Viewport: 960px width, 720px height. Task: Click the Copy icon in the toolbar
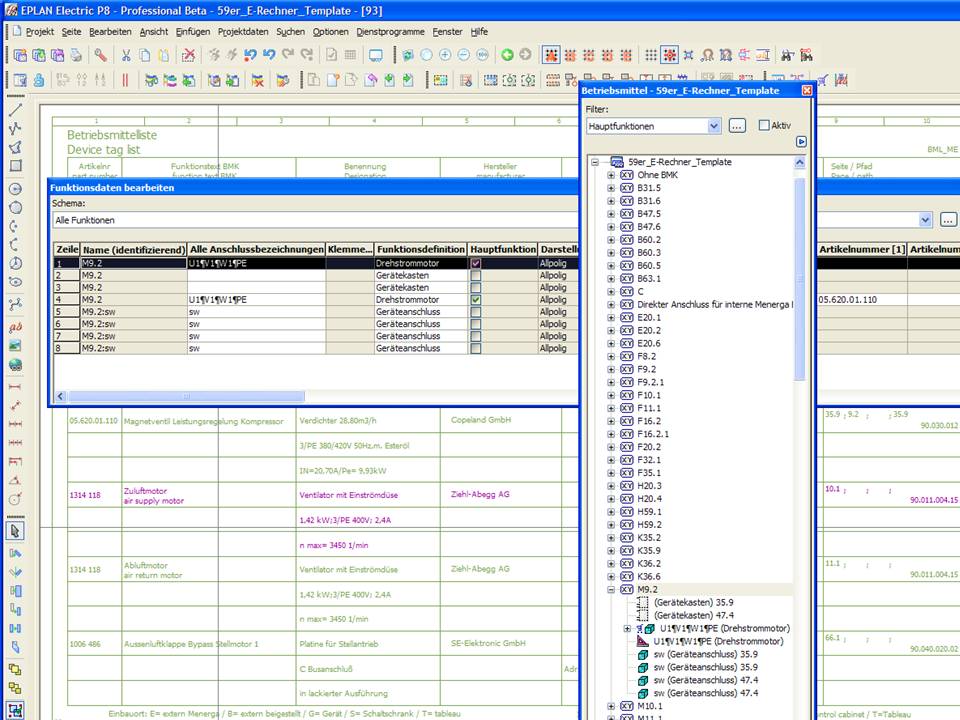[x=145, y=55]
